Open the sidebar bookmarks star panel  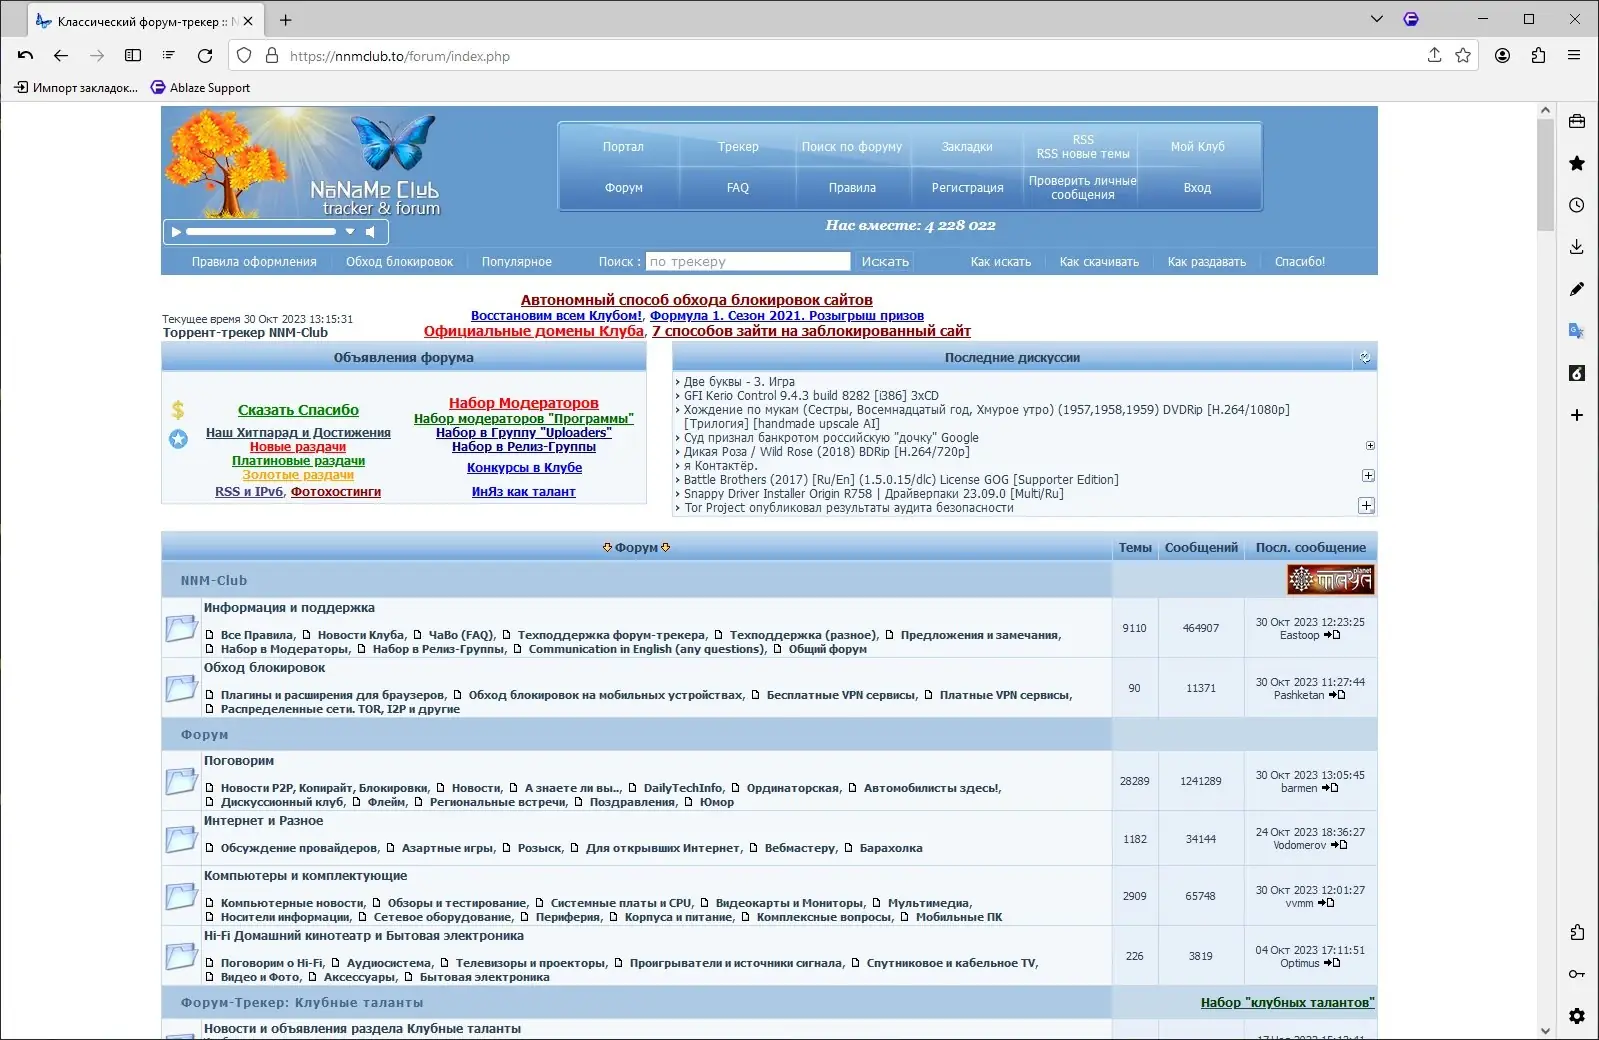click(1577, 163)
